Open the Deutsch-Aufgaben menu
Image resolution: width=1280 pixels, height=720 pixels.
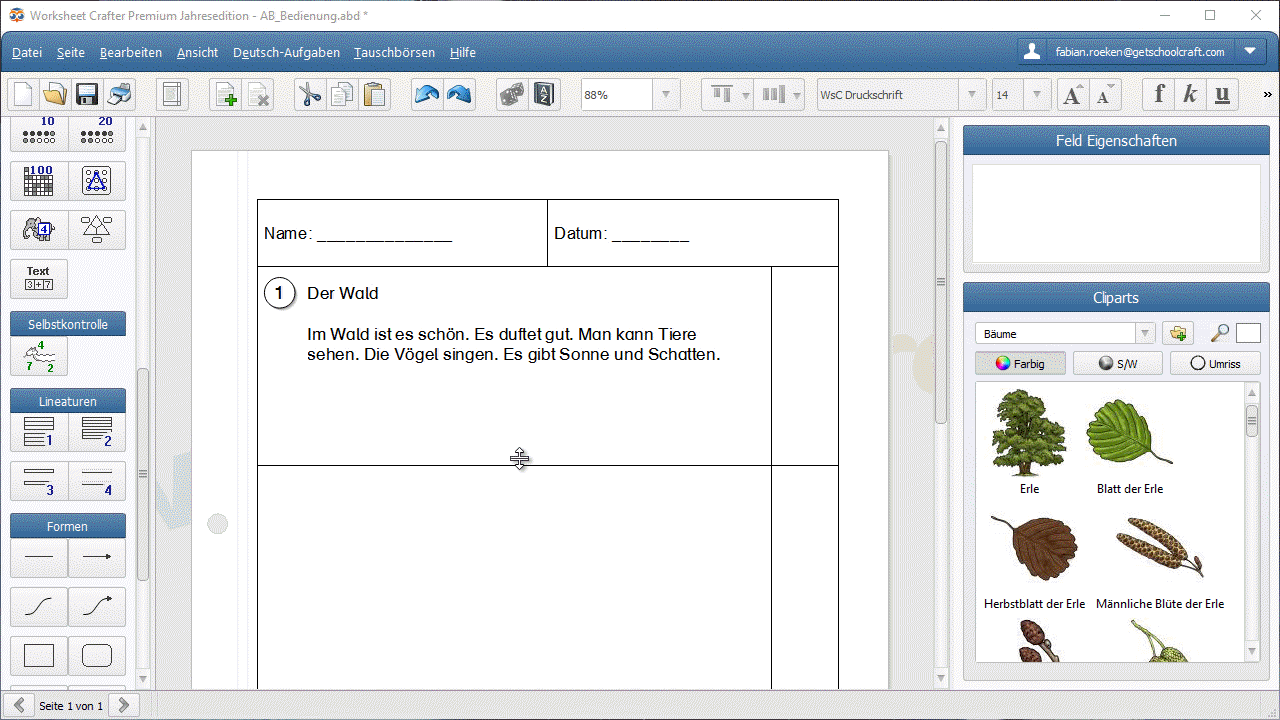tap(286, 53)
